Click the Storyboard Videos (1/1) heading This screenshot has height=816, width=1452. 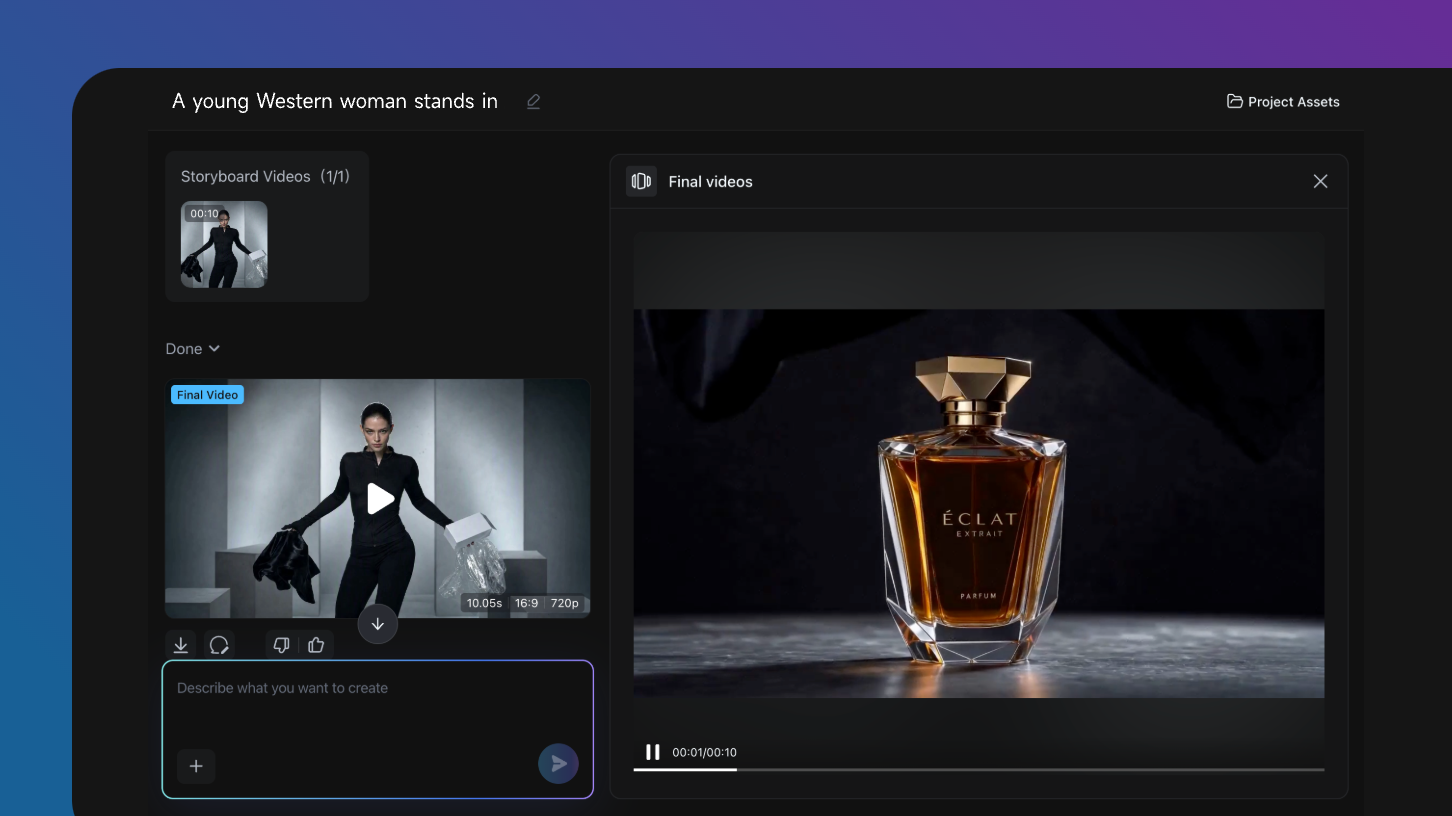[265, 176]
